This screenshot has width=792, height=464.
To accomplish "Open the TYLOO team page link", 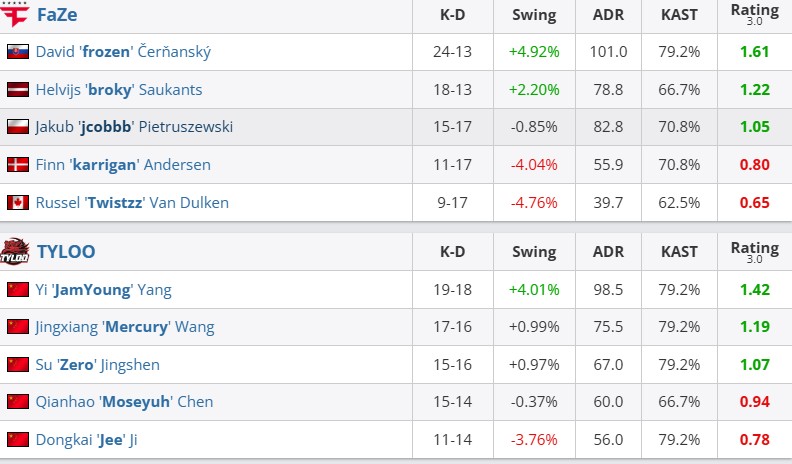I will [66, 252].
